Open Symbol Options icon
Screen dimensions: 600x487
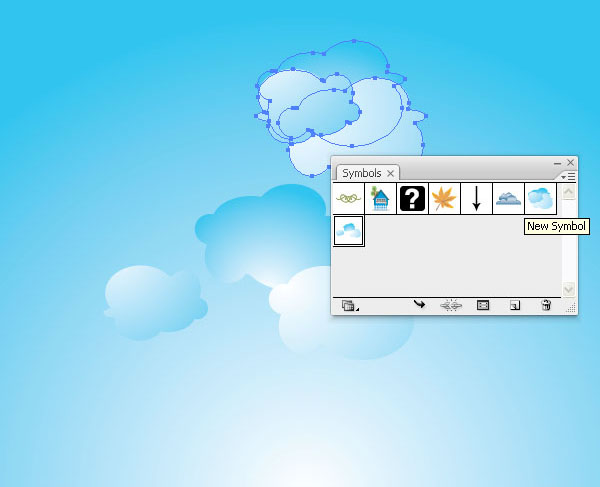[x=483, y=305]
